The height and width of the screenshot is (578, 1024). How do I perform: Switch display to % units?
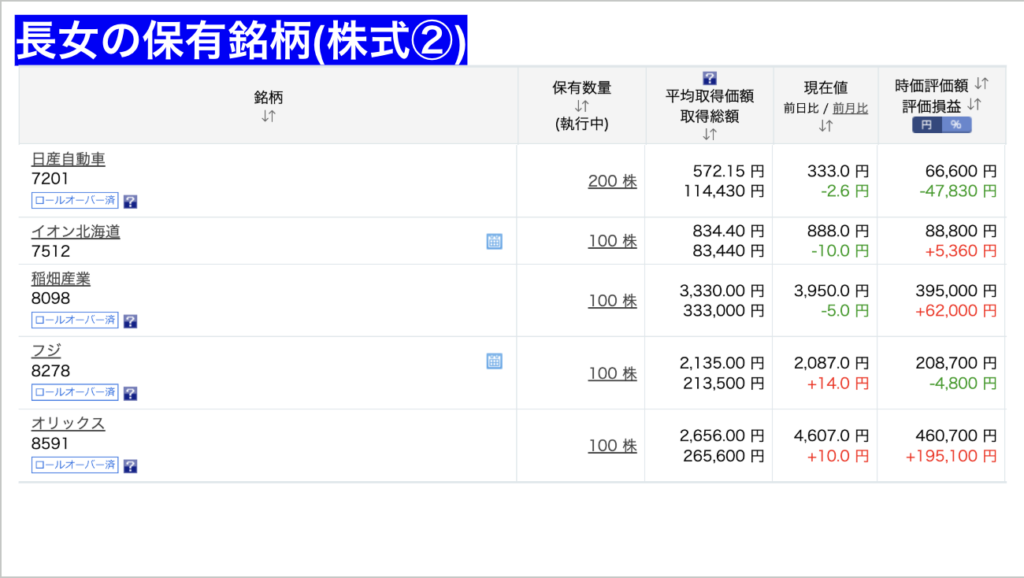tap(956, 125)
